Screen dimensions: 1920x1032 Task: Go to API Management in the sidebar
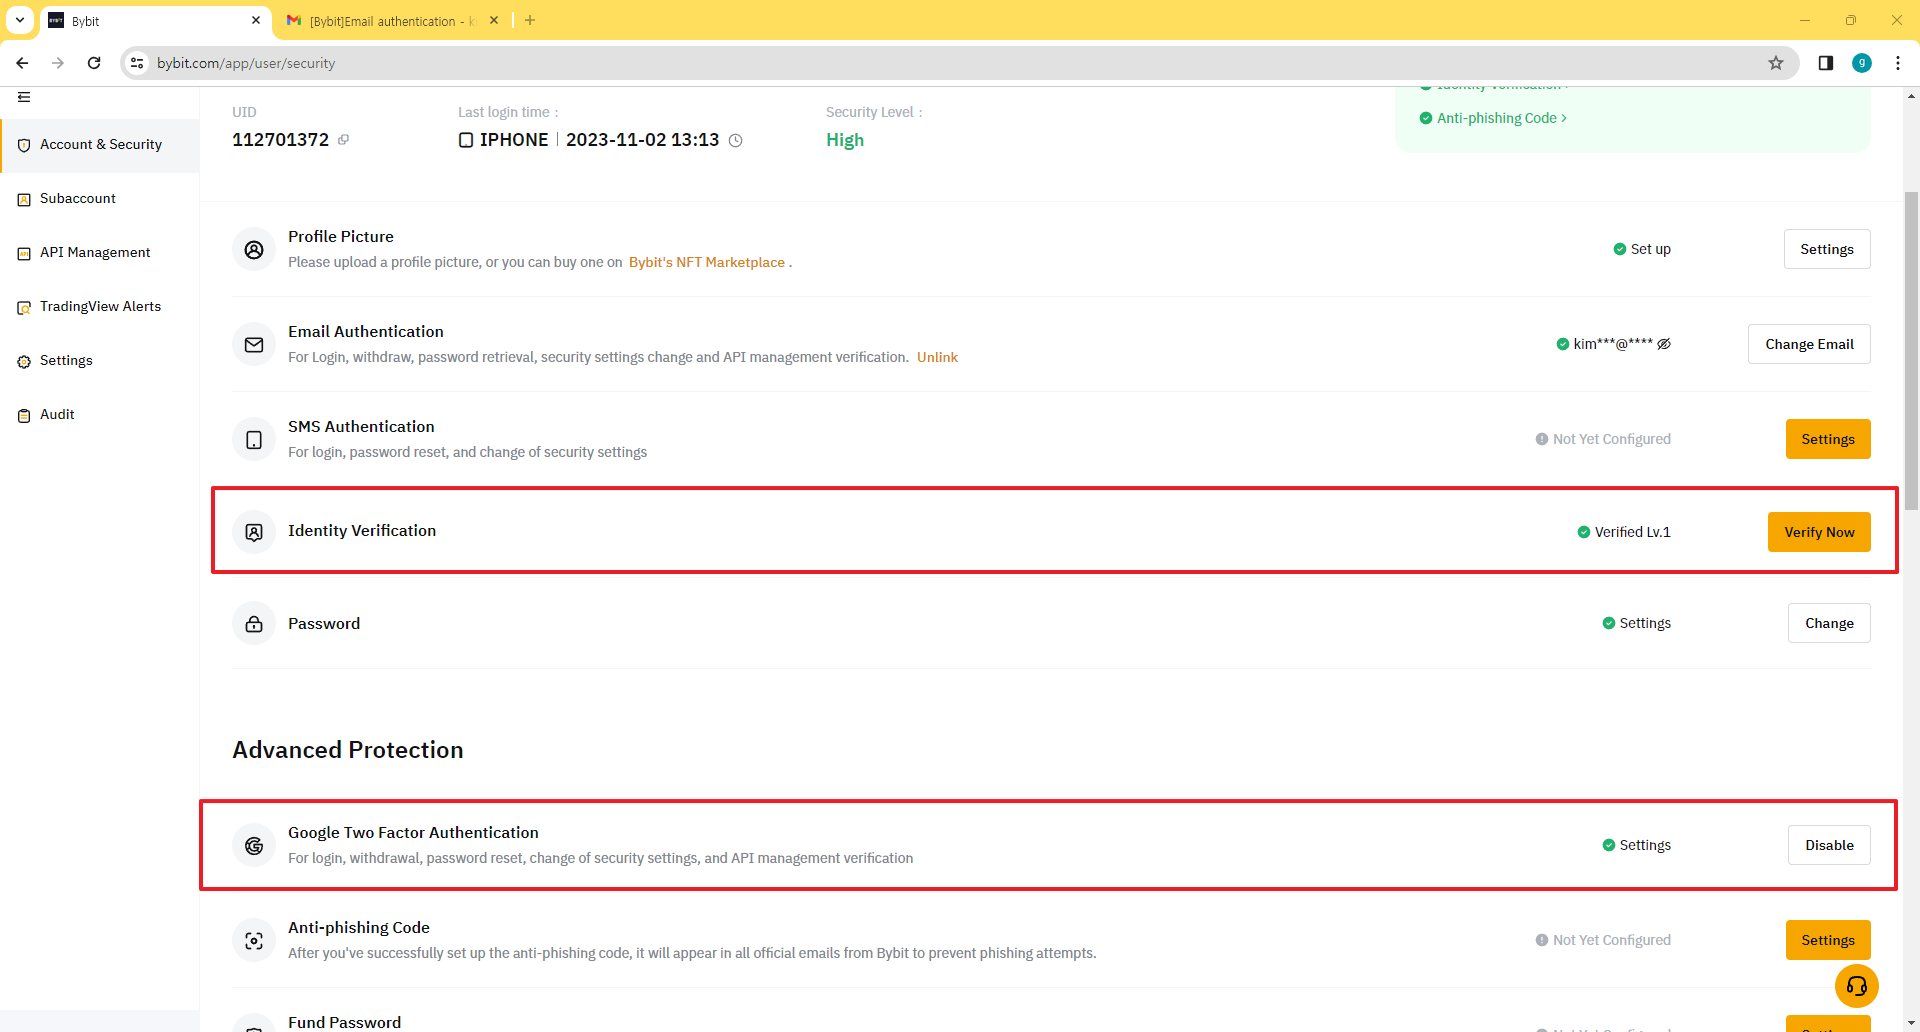click(x=95, y=253)
